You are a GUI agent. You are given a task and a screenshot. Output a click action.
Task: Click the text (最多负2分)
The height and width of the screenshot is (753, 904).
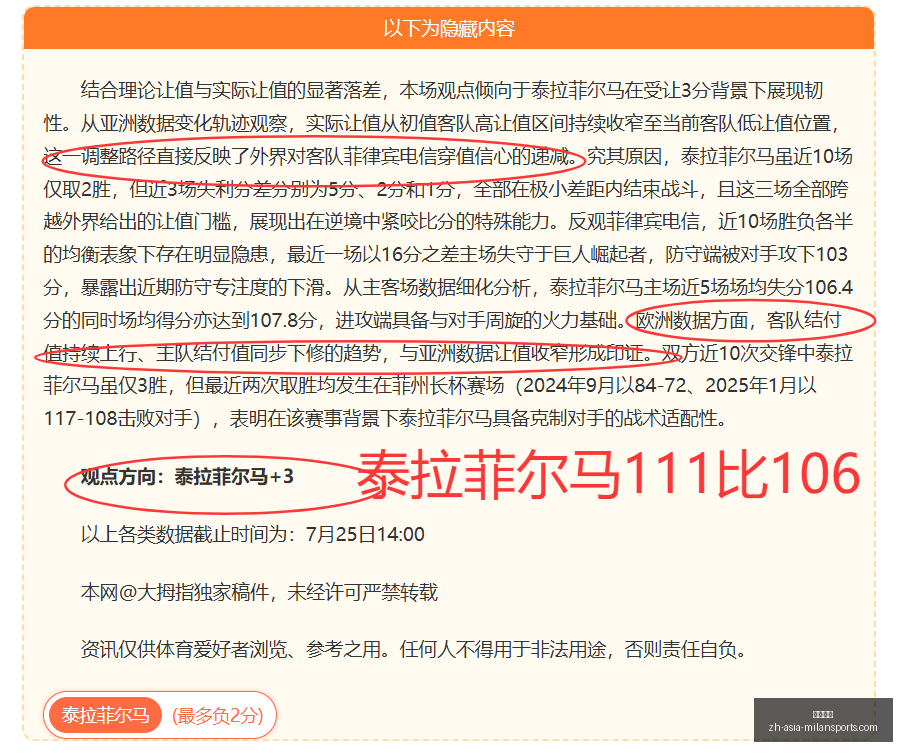(x=218, y=716)
